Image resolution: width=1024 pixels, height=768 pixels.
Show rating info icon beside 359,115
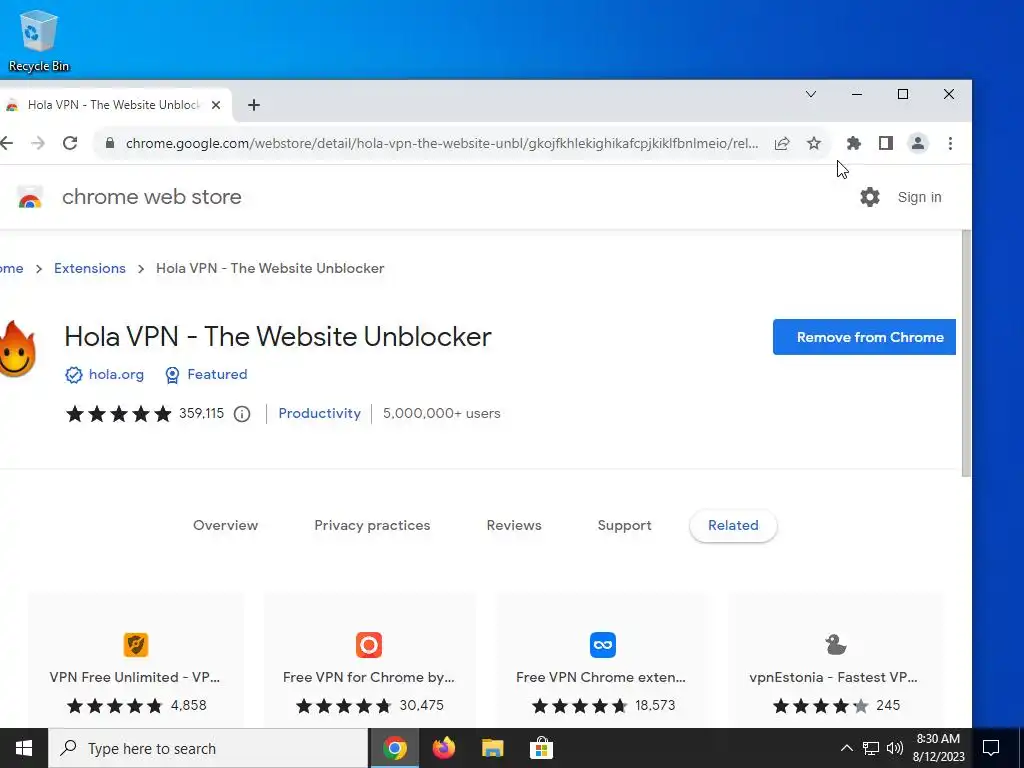point(242,414)
